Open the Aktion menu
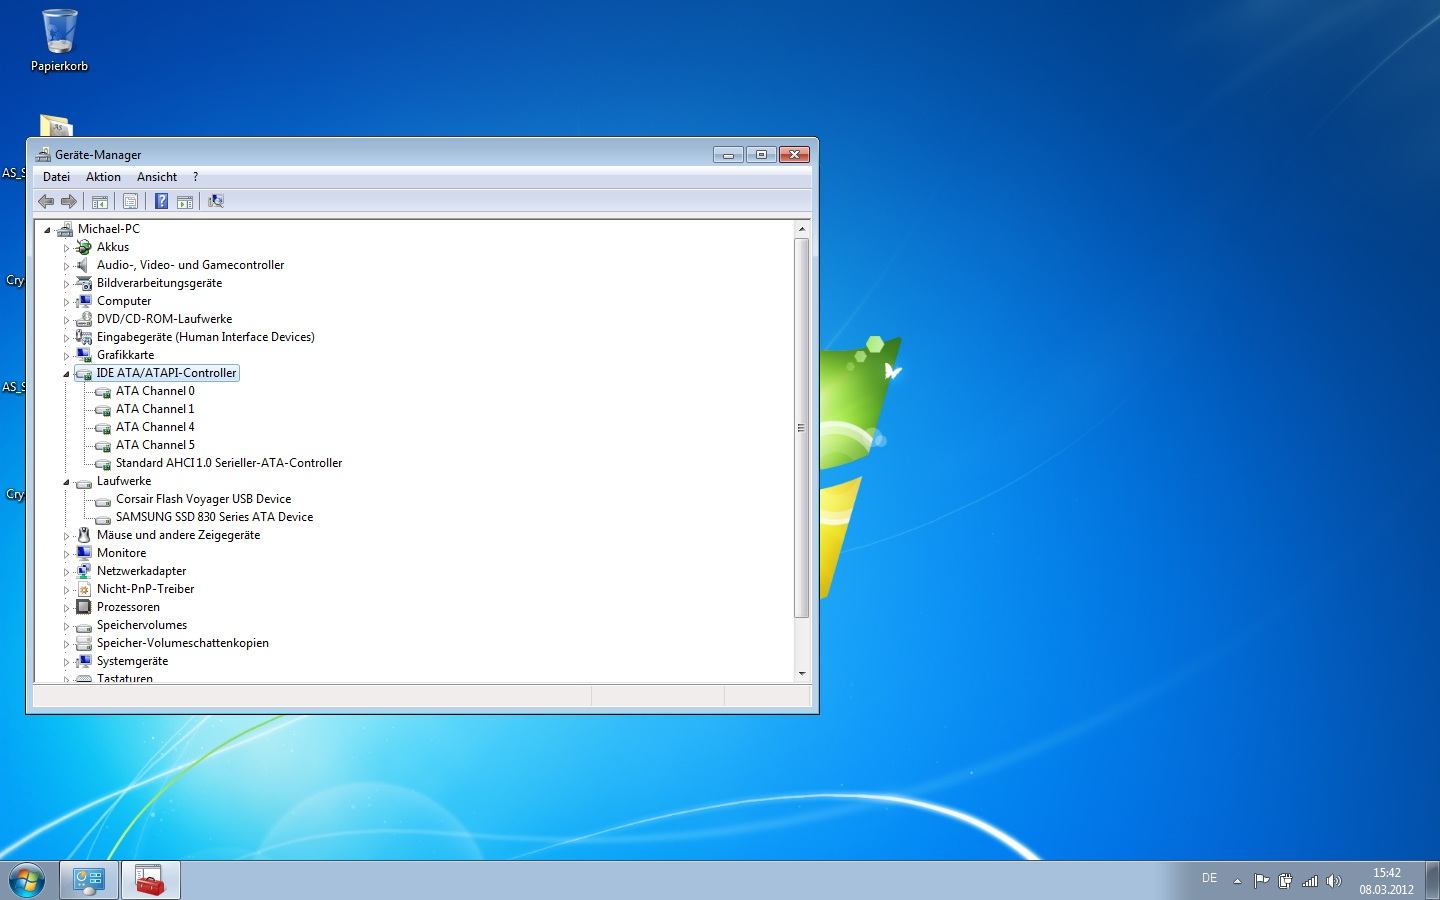Screen dimensions: 1440x900 coord(103,177)
